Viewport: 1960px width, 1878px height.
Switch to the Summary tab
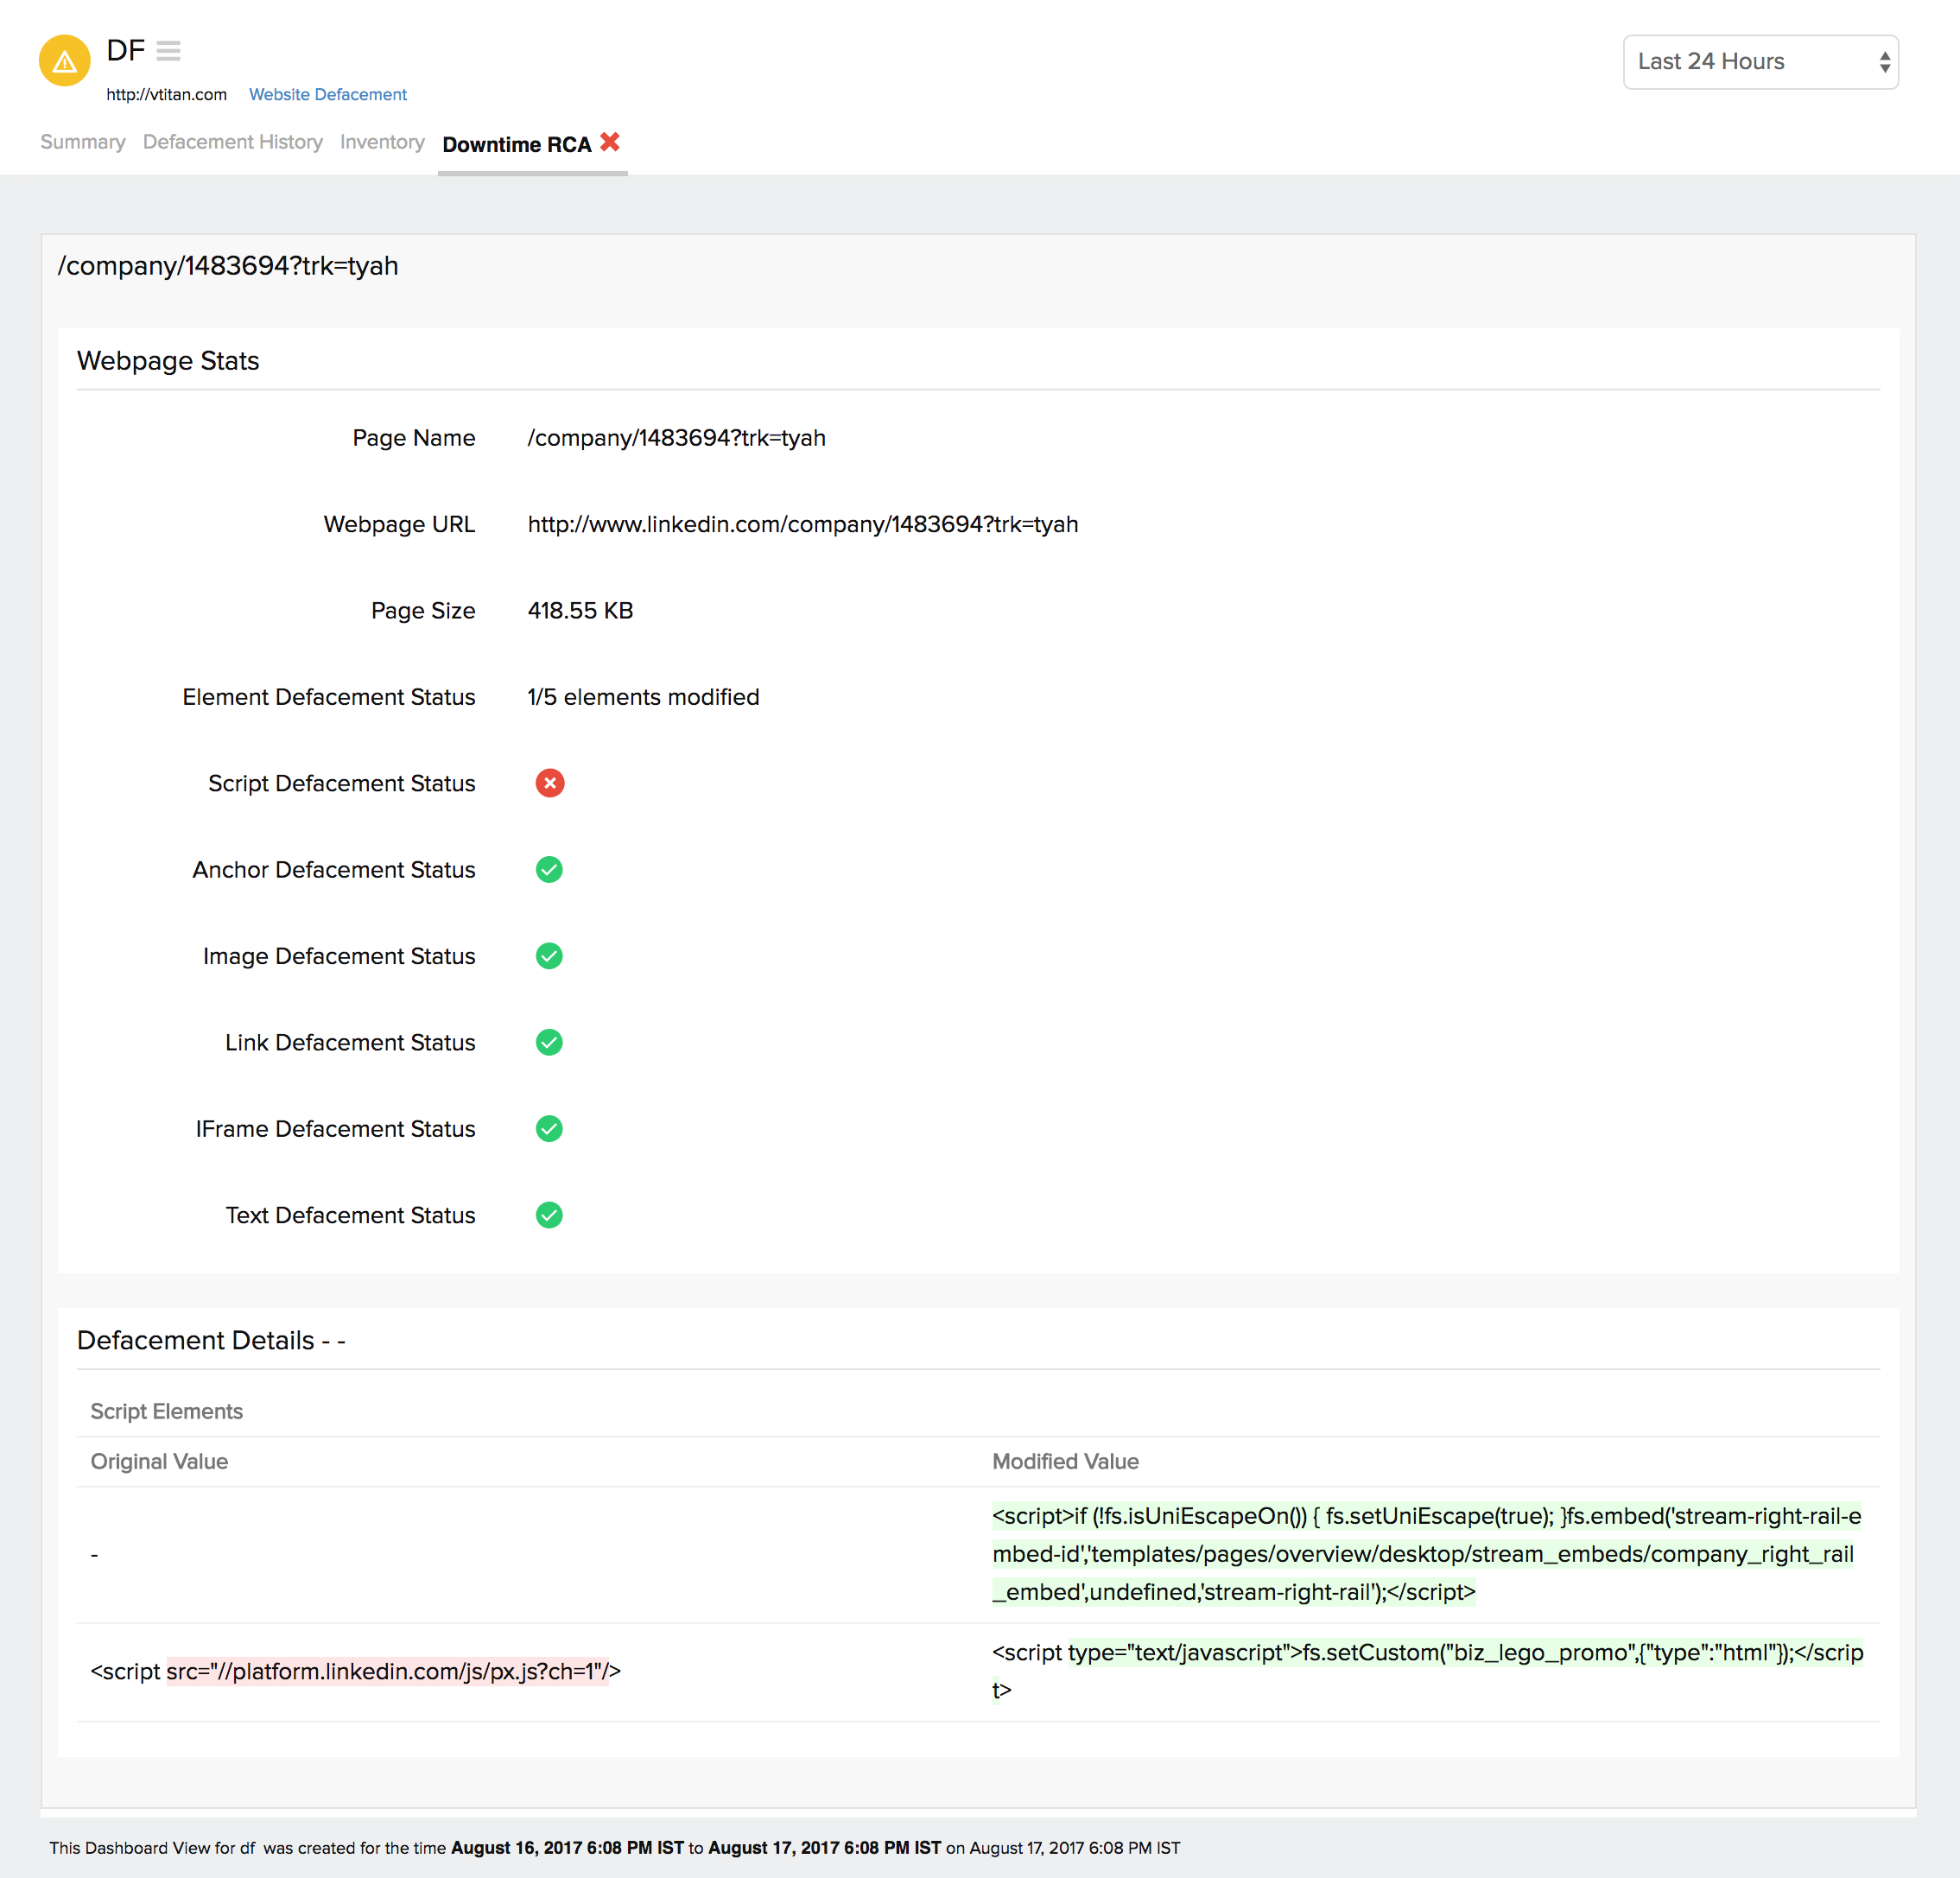[x=82, y=142]
